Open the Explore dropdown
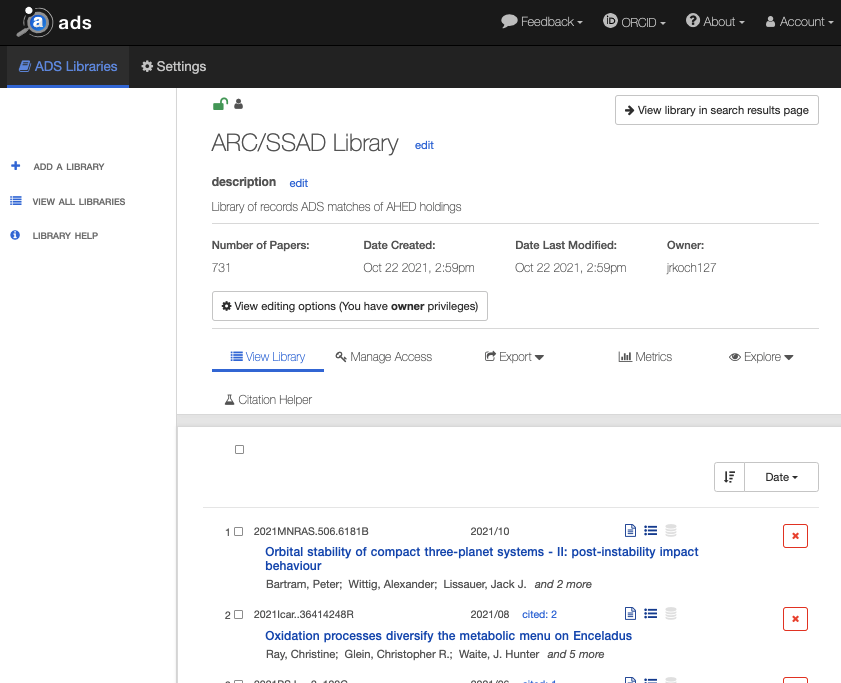The height and width of the screenshot is (683, 841). [x=761, y=357]
